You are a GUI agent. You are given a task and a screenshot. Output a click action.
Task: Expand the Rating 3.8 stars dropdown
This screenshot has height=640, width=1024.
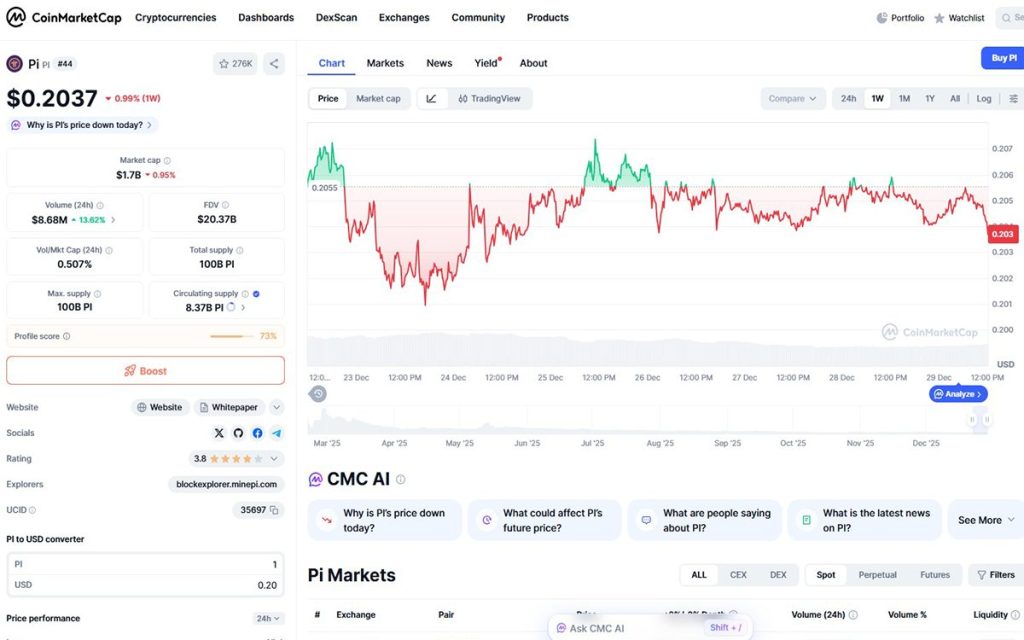click(275, 459)
